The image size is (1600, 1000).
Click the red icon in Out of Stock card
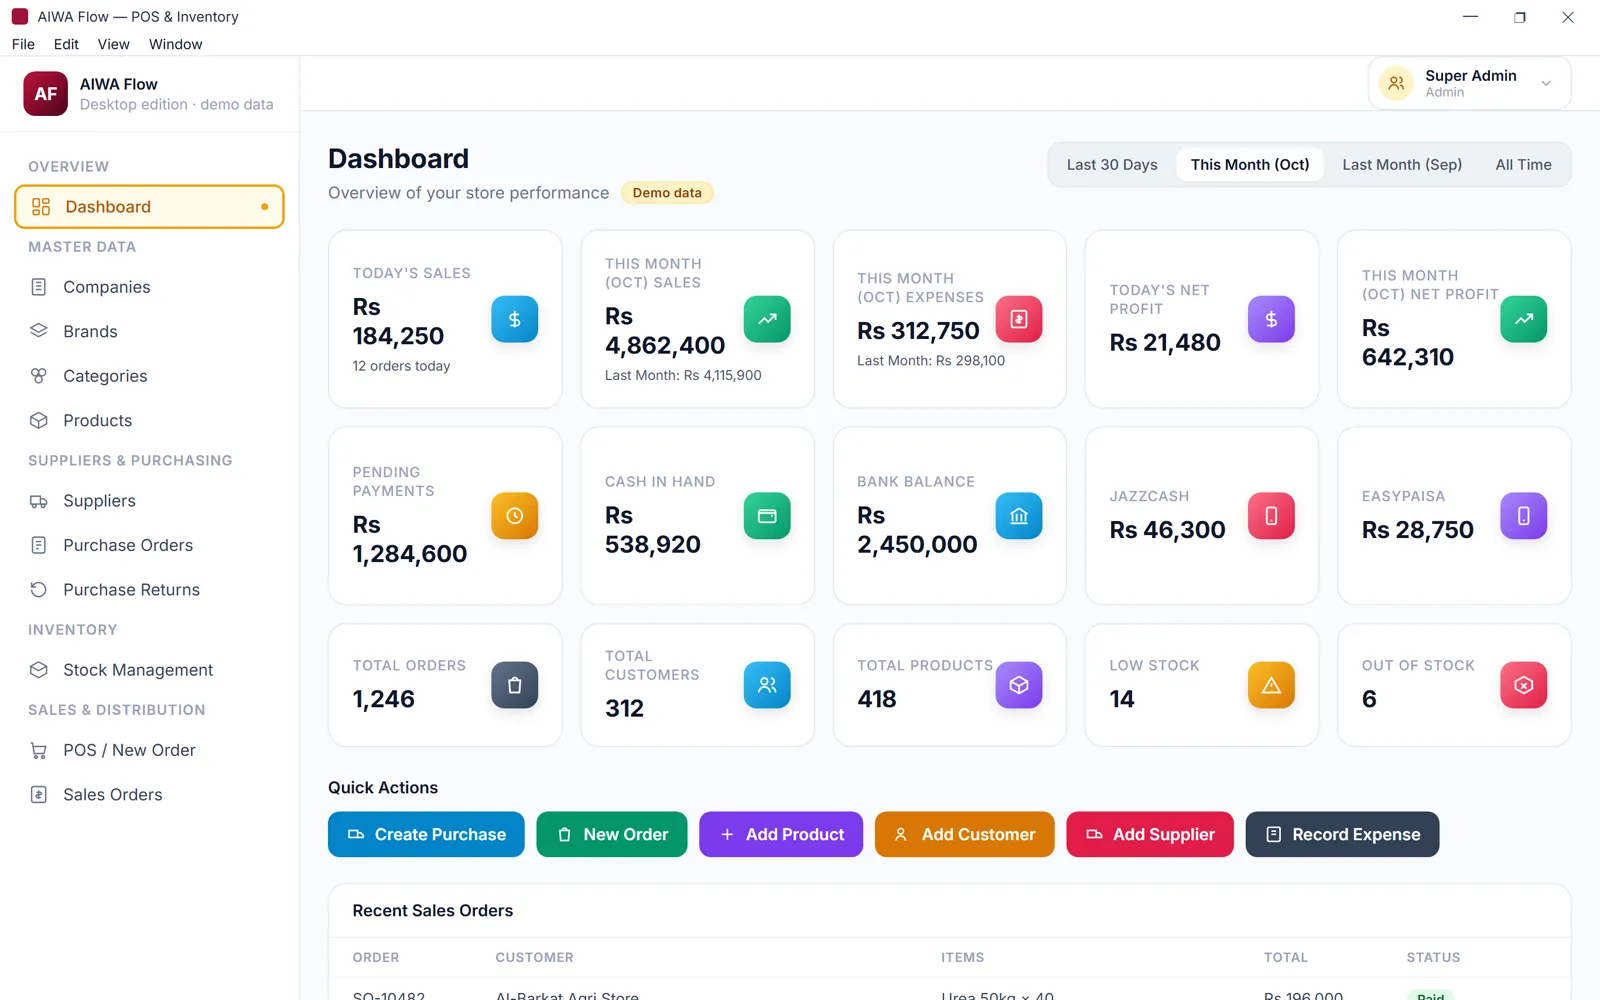[1524, 685]
